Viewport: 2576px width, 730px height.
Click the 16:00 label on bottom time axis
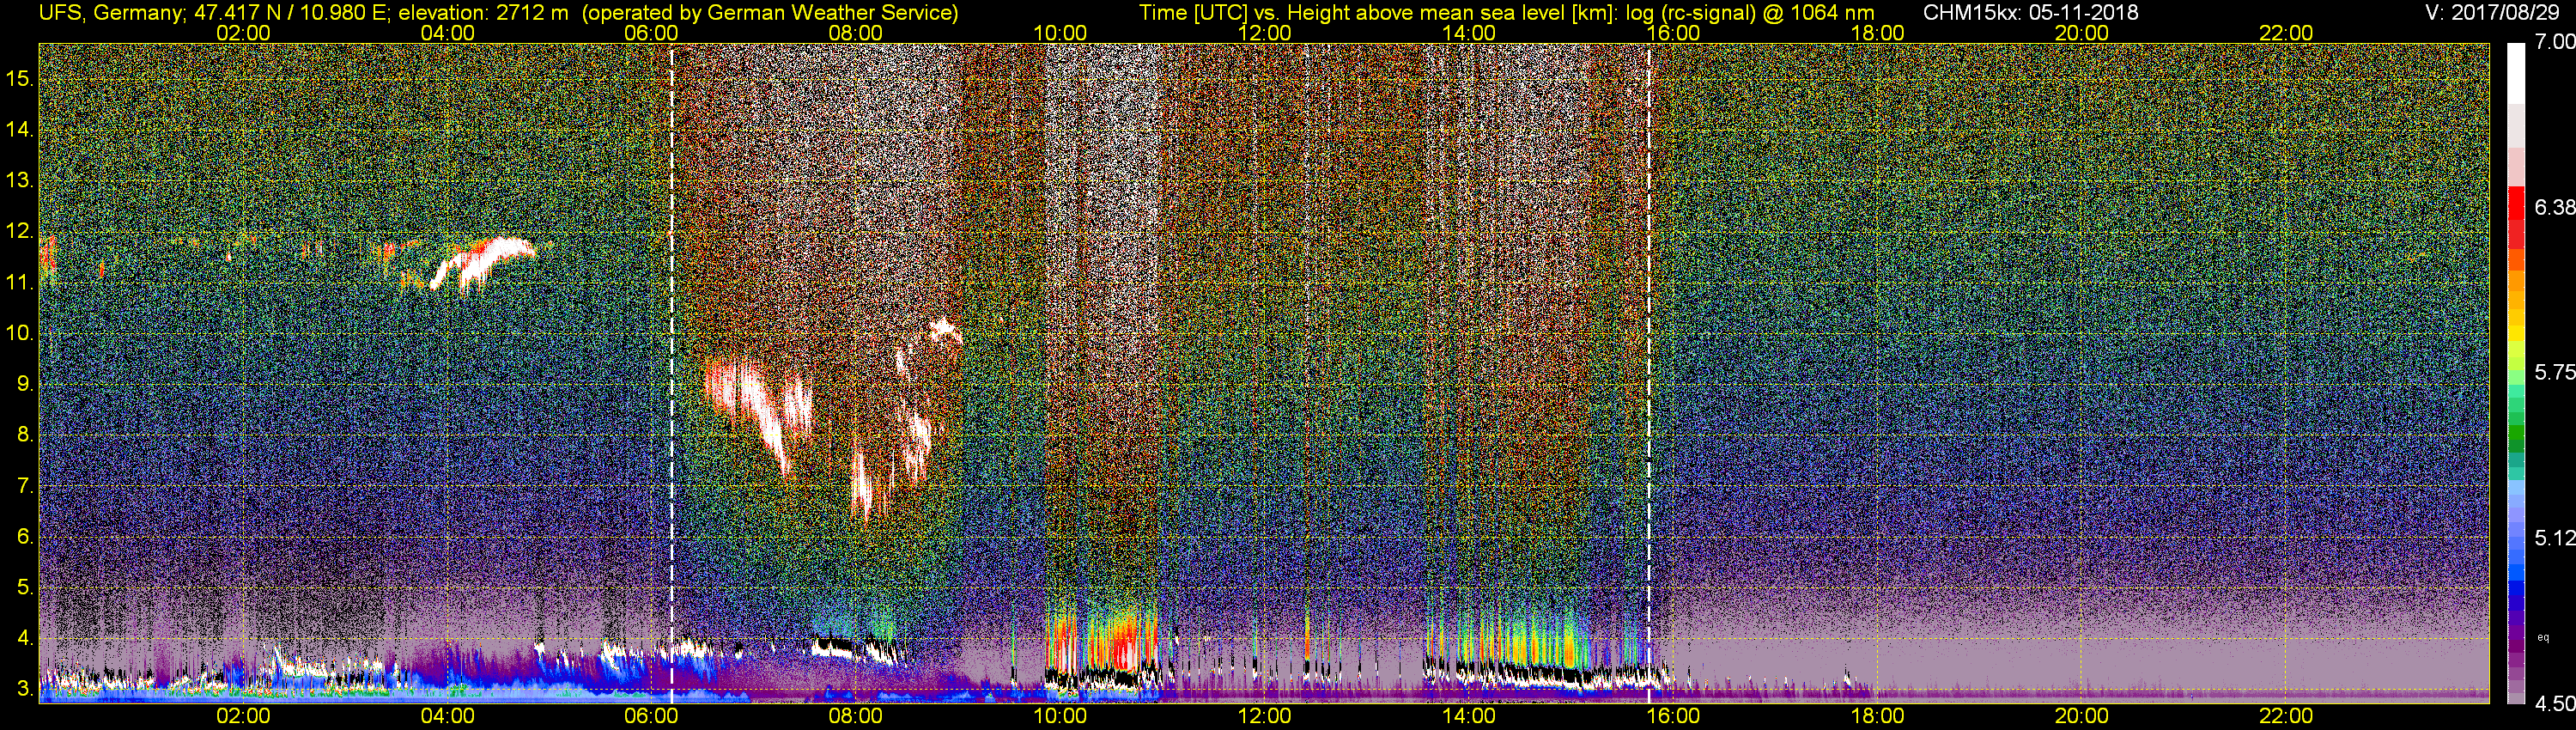click(1673, 716)
